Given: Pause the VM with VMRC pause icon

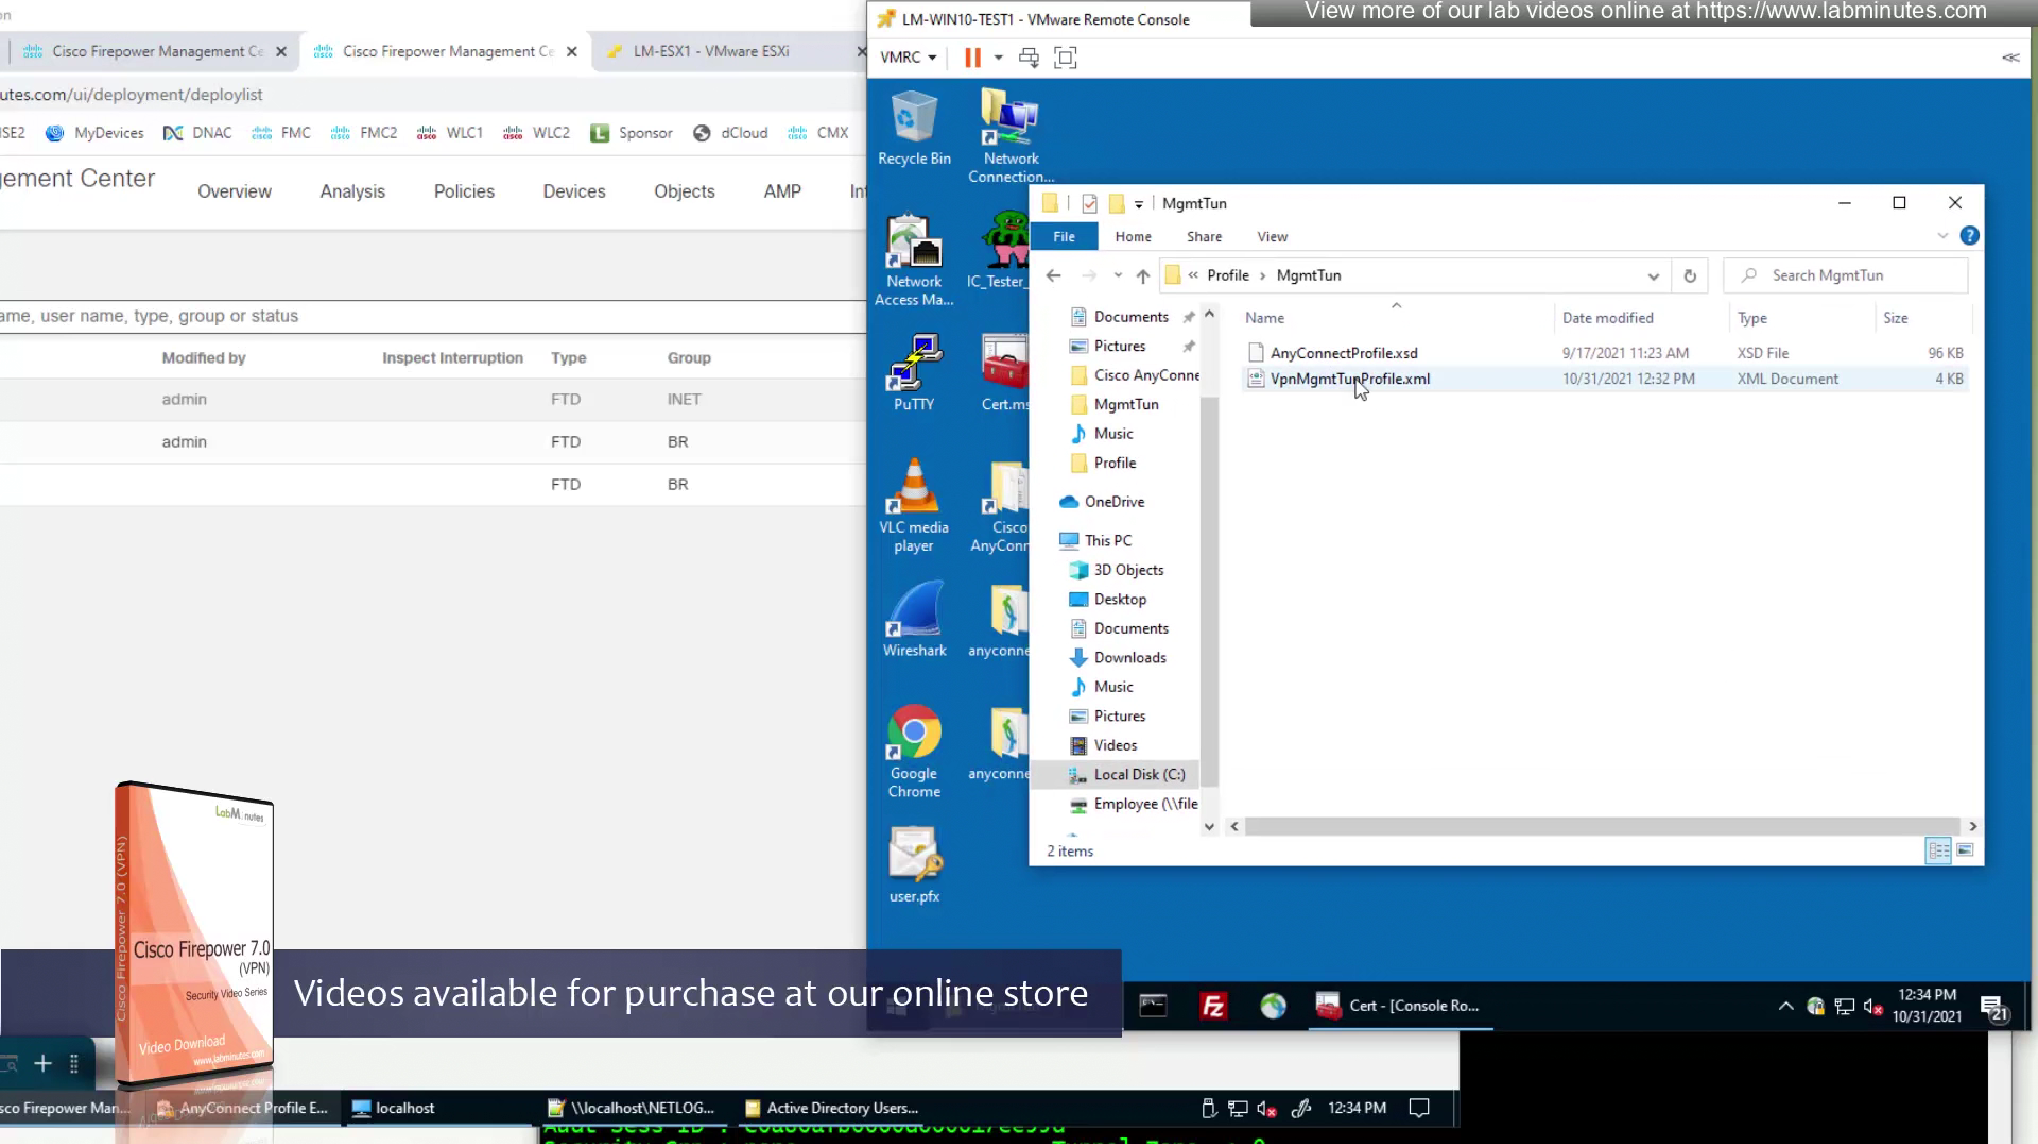Looking at the screenshot, I should coord(972,58).
